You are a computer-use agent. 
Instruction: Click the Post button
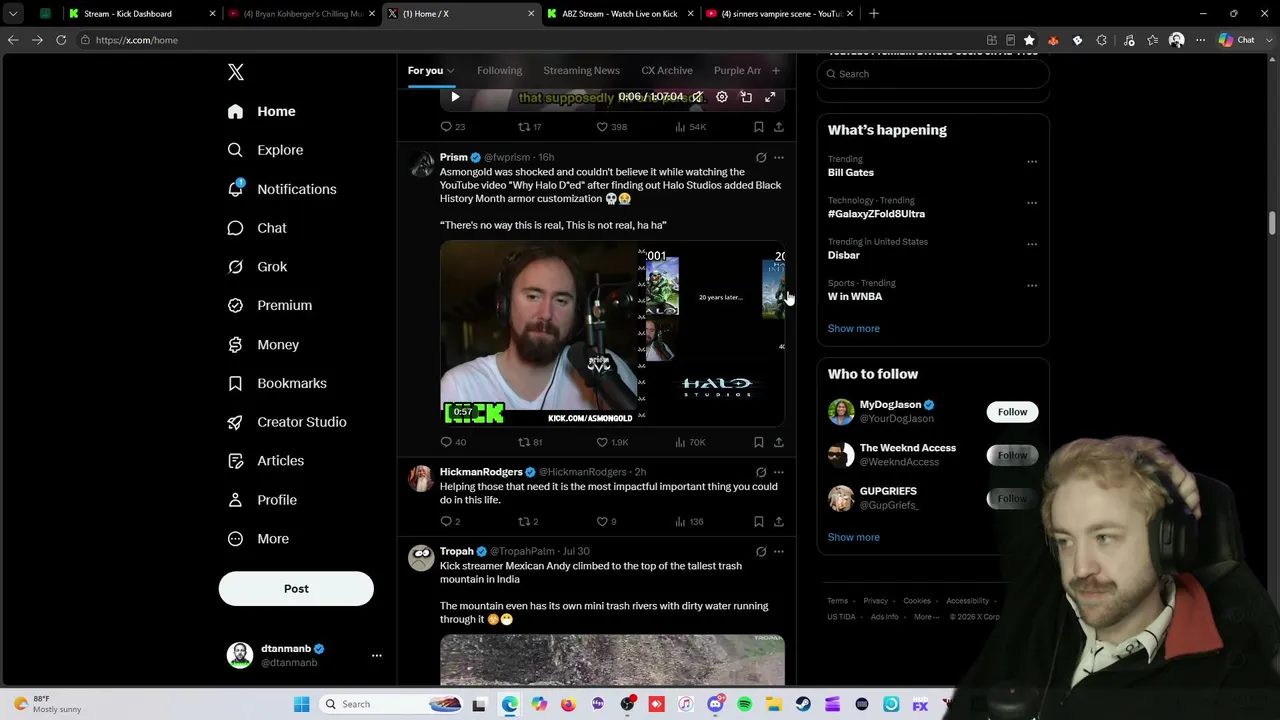tap(296, 589)
